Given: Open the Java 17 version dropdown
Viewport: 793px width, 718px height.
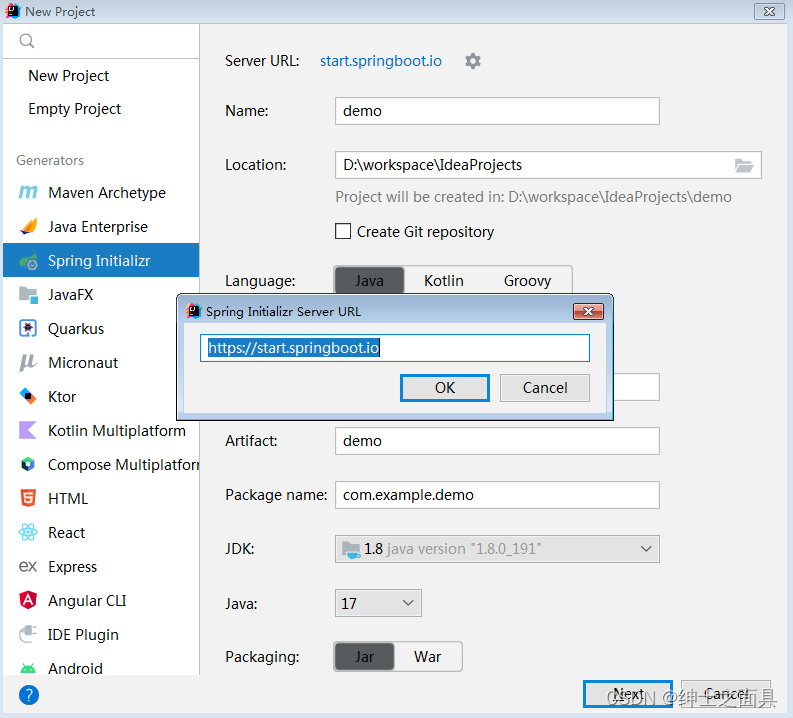Looking at the screenshot, I should pos(378,603).
